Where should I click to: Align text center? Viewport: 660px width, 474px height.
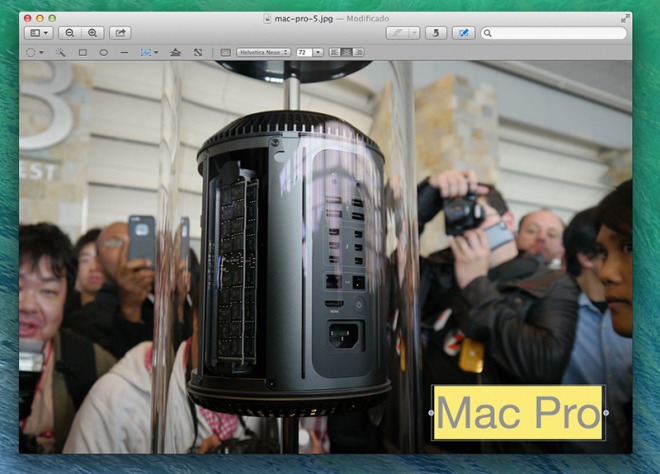coord(346,52)
